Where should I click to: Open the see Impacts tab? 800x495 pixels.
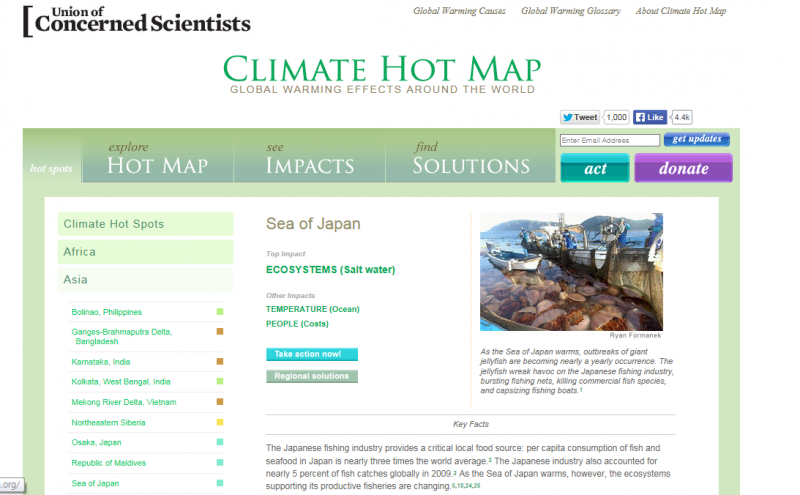coord(310,159)
